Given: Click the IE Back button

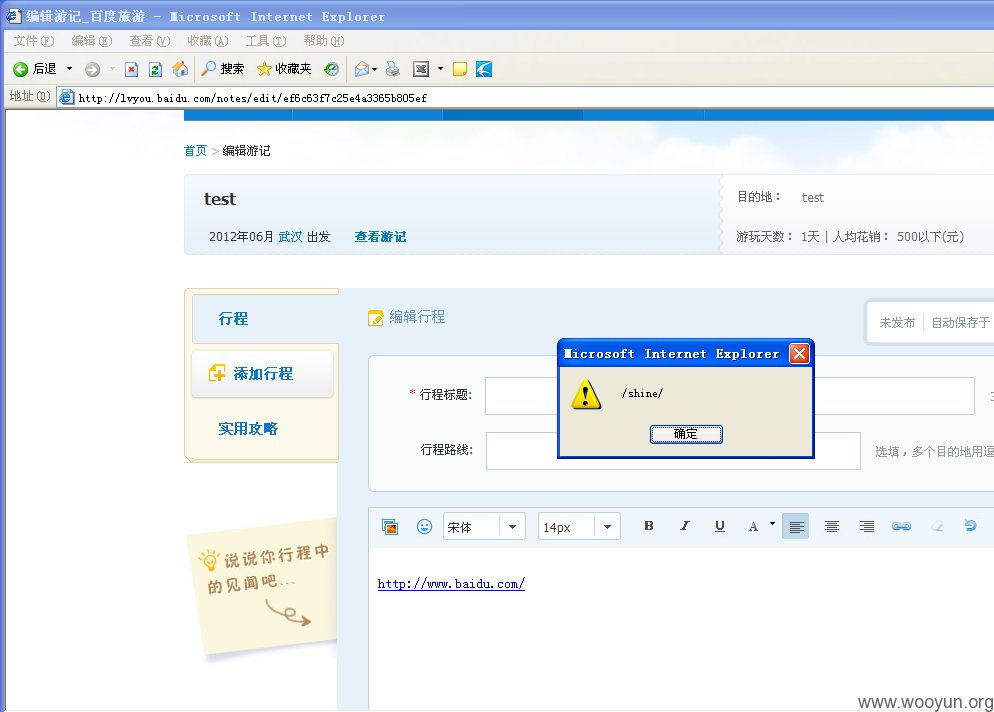Looking at the screenshot, I should pos(35,68).
